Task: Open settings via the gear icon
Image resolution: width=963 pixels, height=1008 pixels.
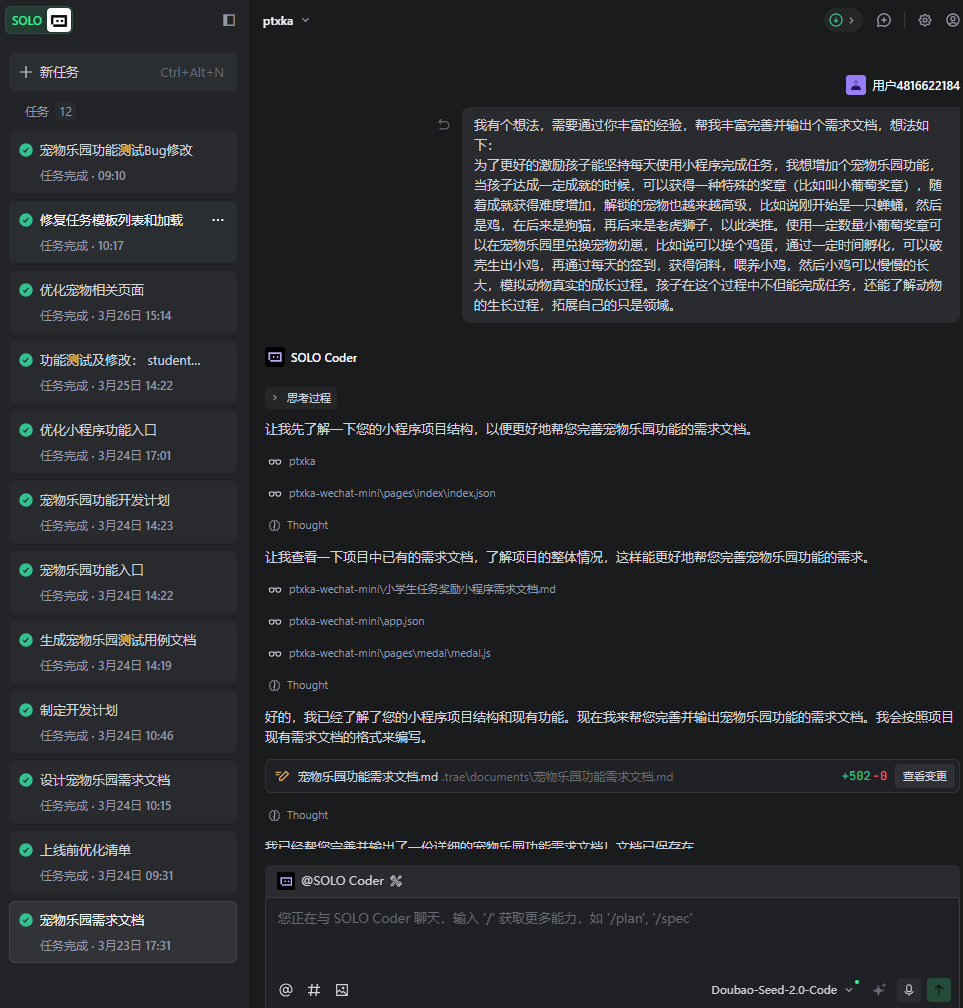Action: coord(925,20)
